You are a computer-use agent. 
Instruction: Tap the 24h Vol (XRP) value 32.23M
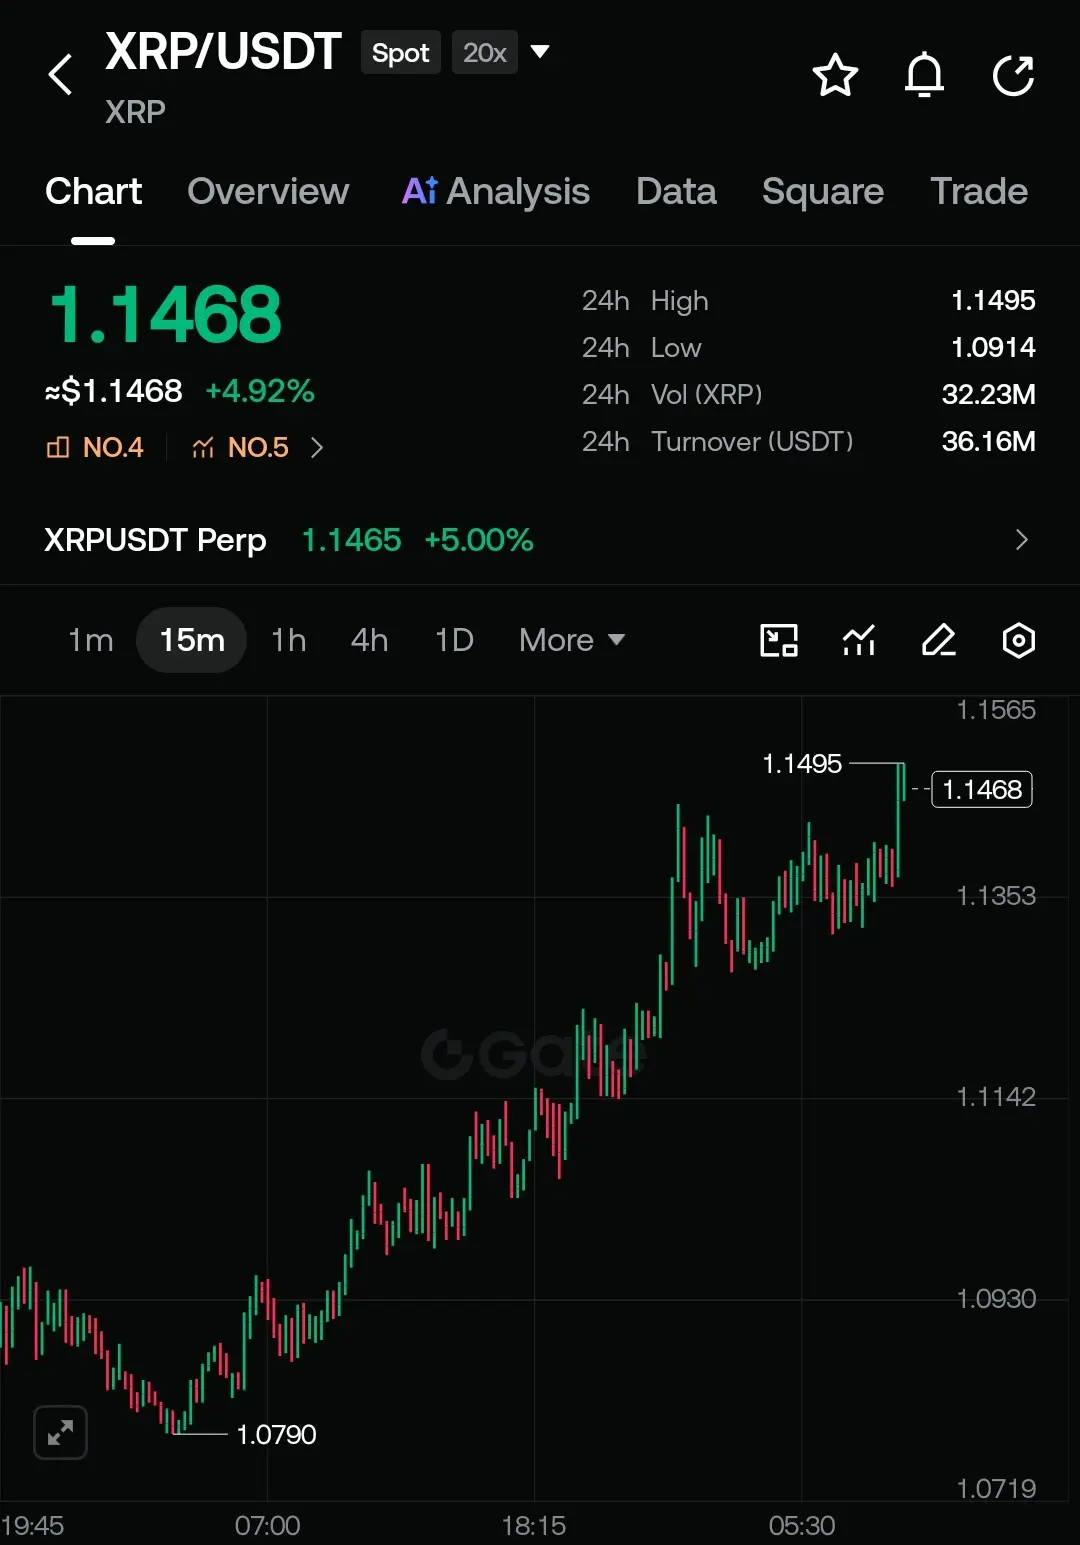(x=988, y=394)
